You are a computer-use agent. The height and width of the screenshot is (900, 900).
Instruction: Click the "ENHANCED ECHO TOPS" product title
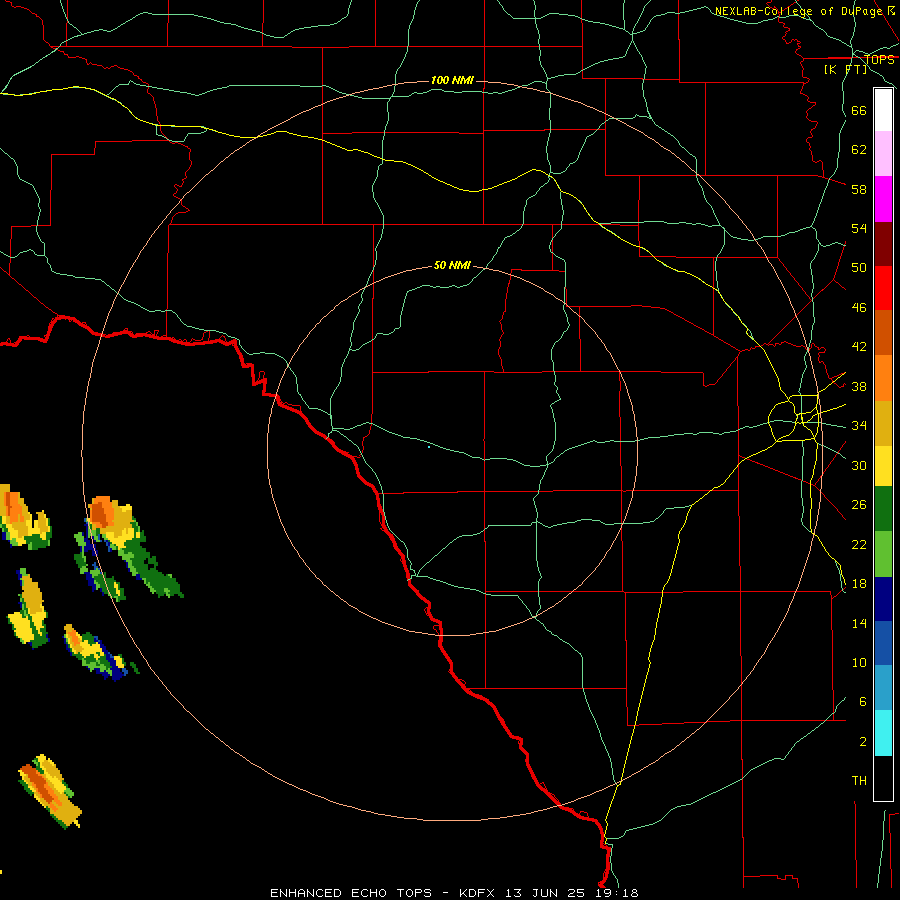pos(351,893)
